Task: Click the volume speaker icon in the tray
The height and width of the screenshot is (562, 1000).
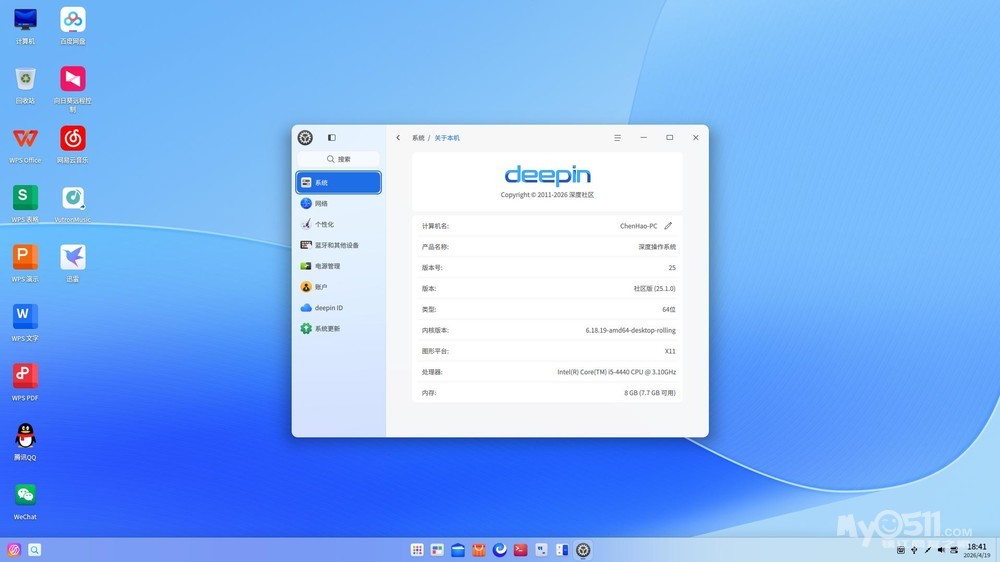Action: [x=940, y=550]
